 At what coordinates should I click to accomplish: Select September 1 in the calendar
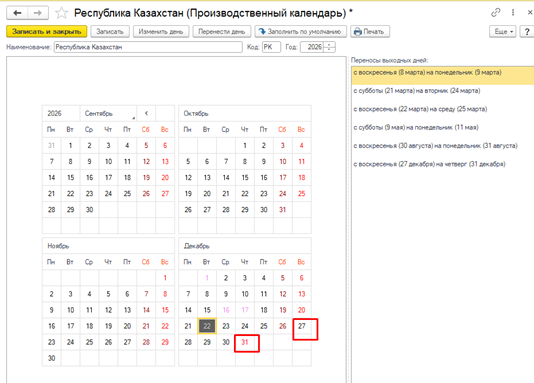click(70, 146)
